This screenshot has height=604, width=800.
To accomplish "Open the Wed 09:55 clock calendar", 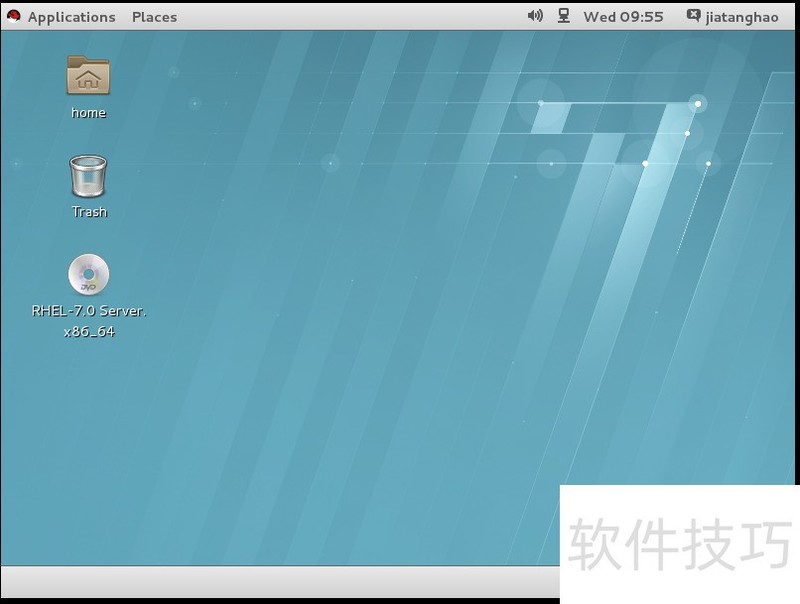I will [623, 17].
